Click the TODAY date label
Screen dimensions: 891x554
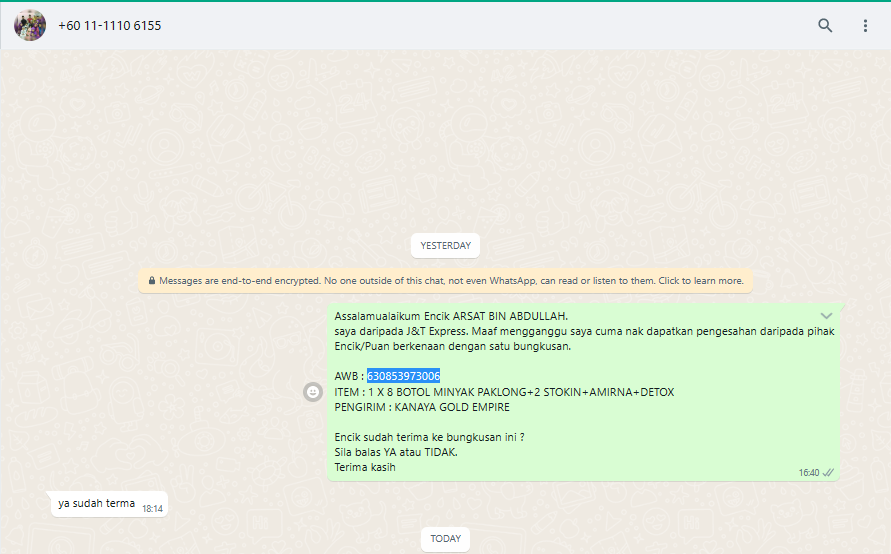pyautogui.click(x=445, y=539)
